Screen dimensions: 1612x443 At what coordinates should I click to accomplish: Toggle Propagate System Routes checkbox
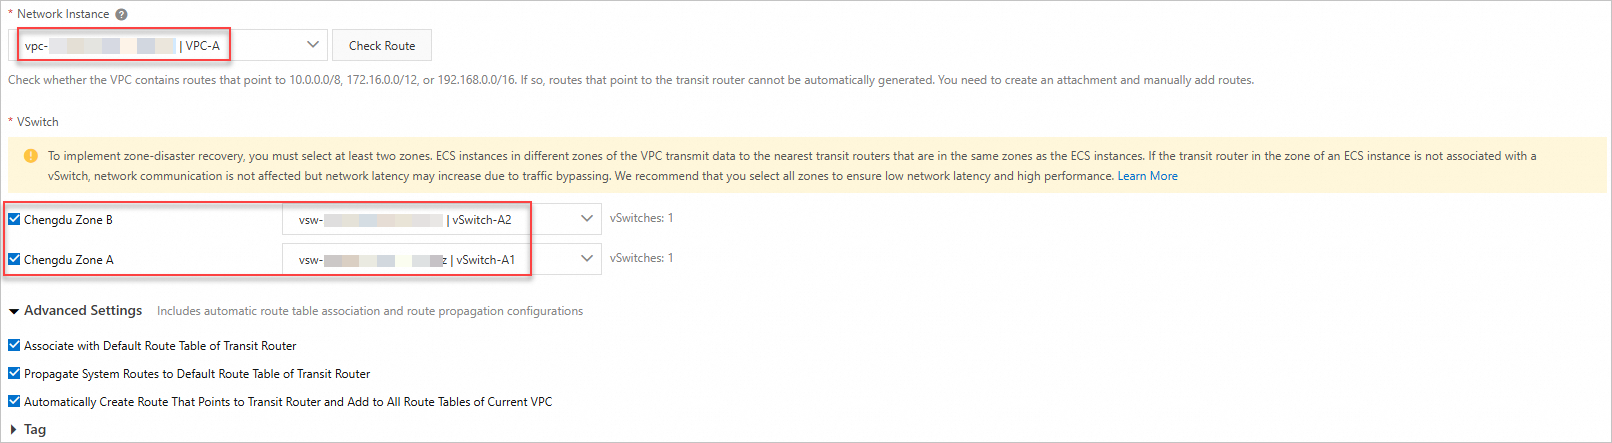[x=14, y=373]
